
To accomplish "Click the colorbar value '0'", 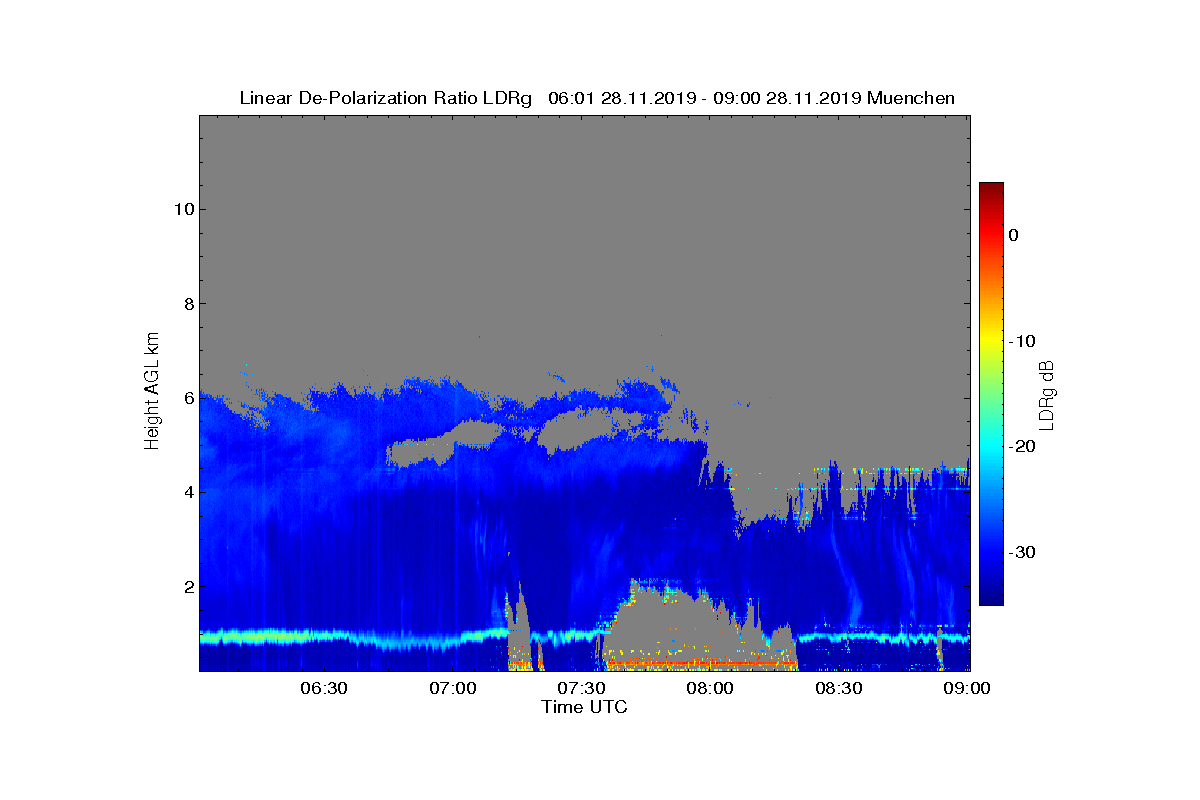I will [1014, 235].
